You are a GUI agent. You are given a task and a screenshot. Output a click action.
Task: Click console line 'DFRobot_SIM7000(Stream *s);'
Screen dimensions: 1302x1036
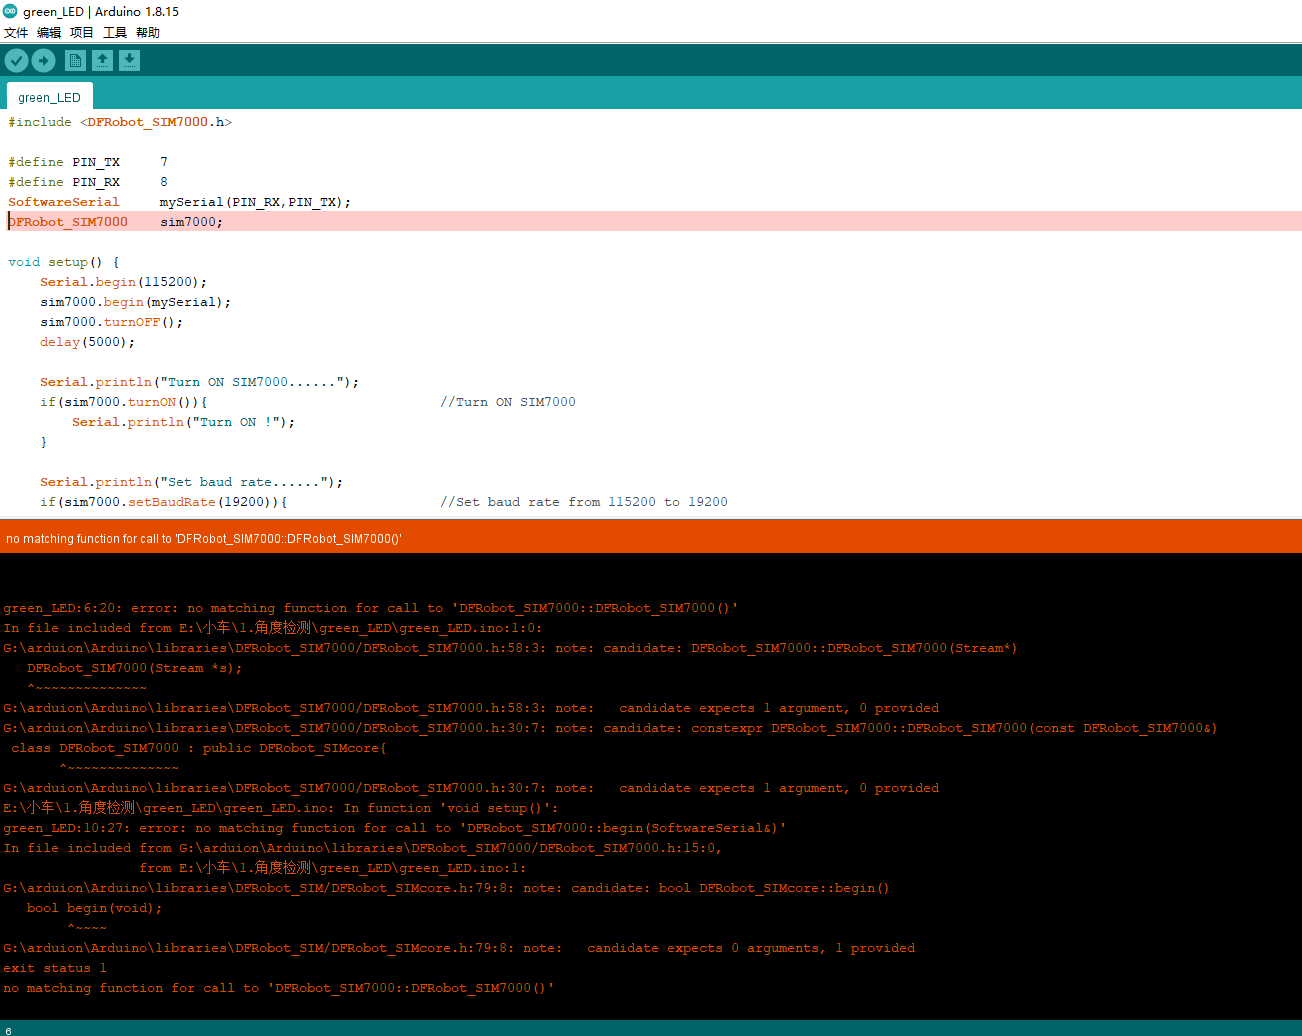point(134,668)
